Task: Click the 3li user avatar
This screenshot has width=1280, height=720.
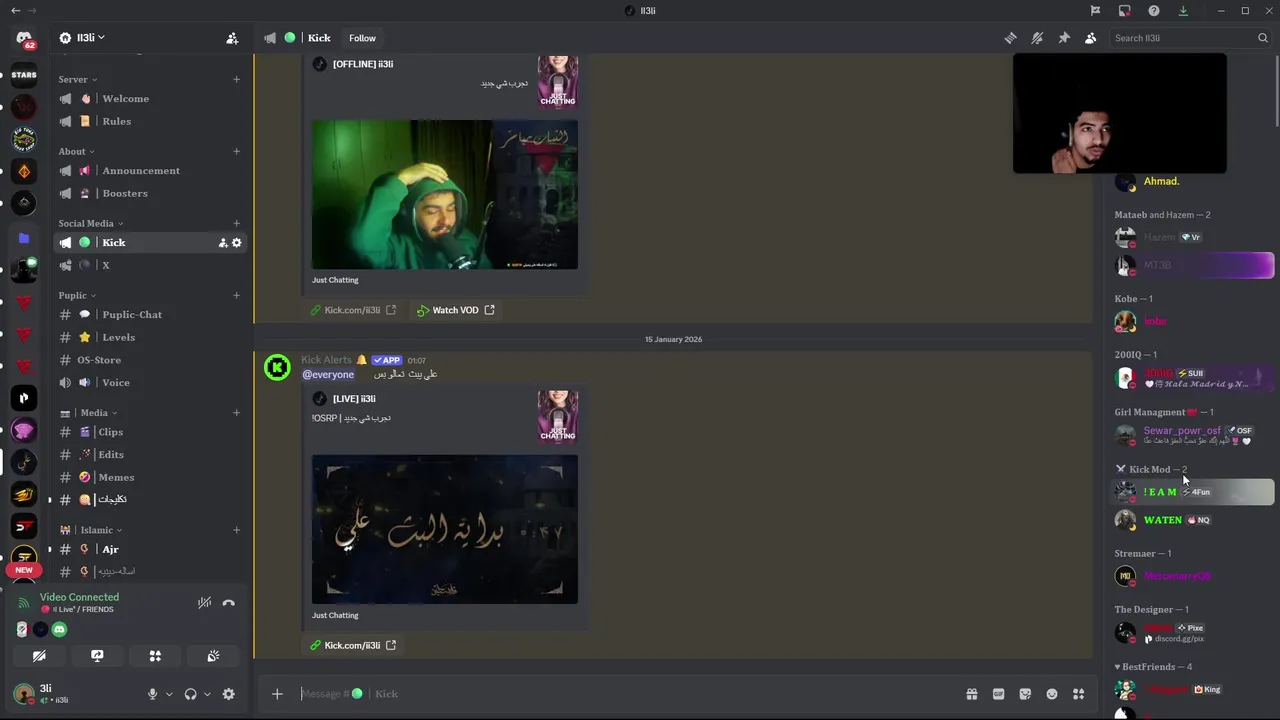Action: pos(24,694)
